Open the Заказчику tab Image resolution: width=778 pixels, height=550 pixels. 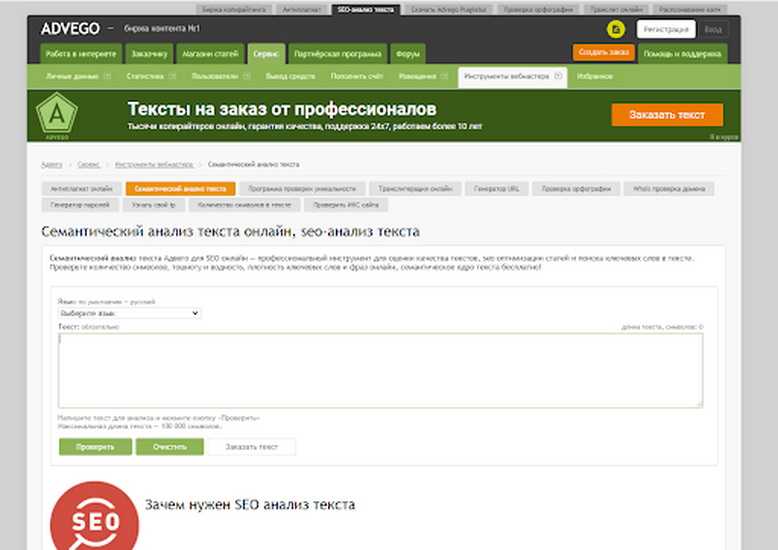[149, 54]
